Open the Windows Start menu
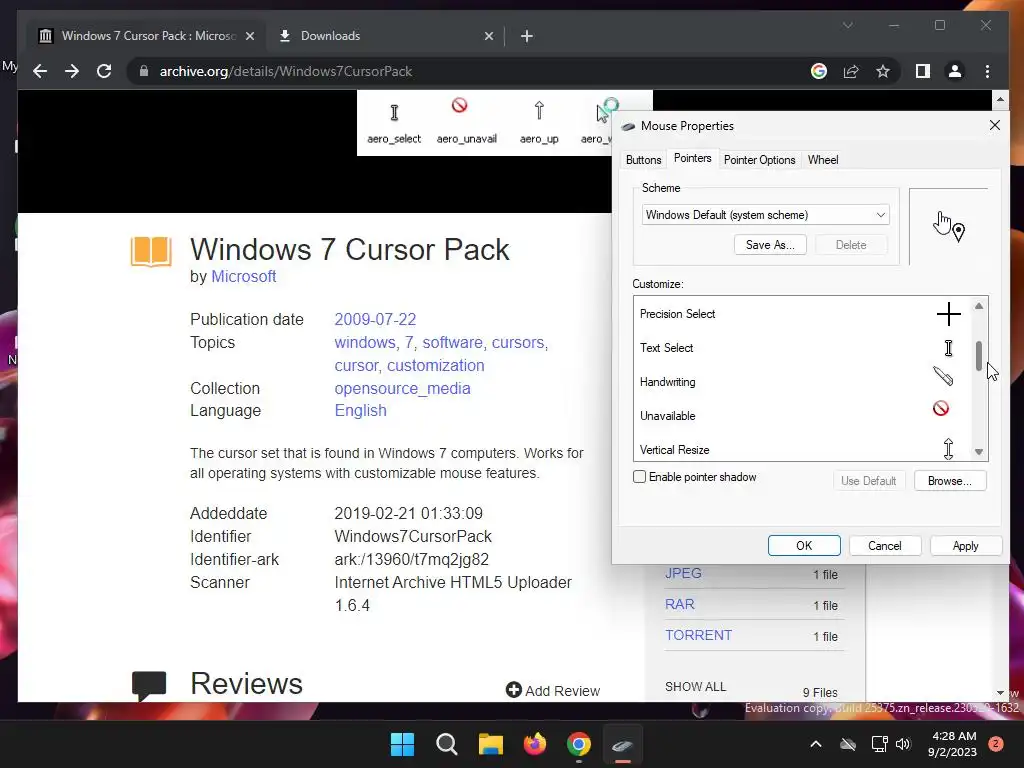1024x768 pixels. [402, 744]
